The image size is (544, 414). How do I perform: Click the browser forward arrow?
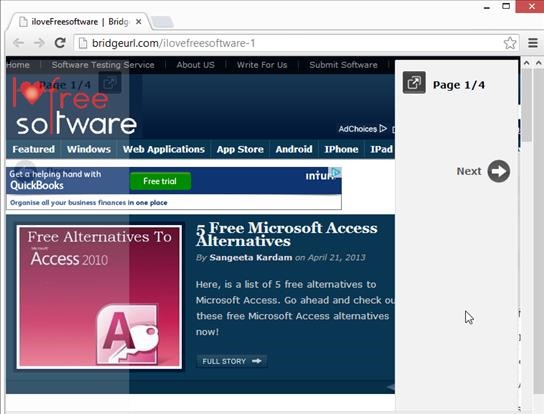(39, 43)
